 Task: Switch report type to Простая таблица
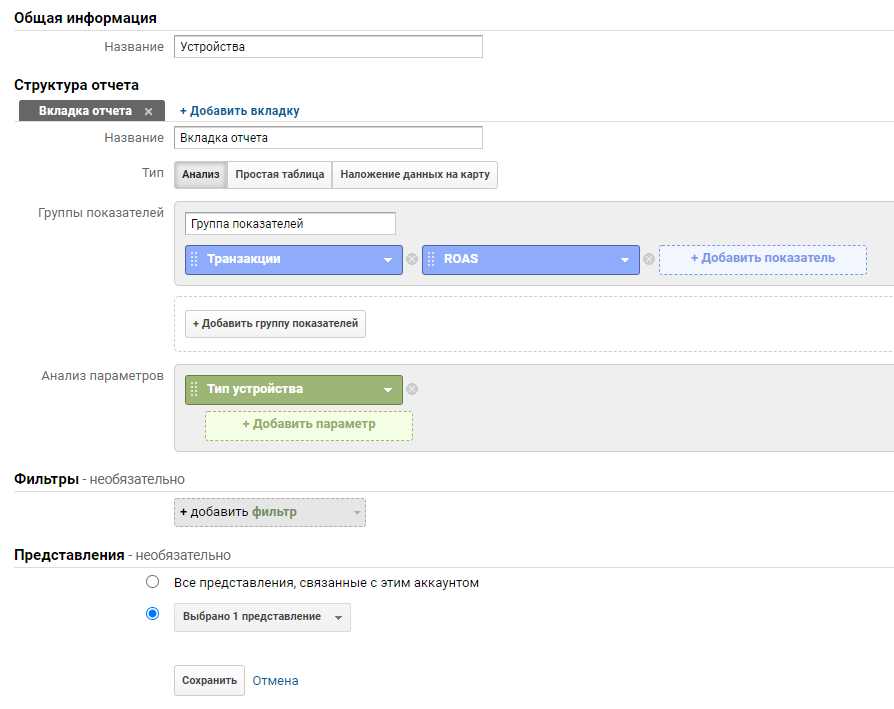(x=279, y=174)
